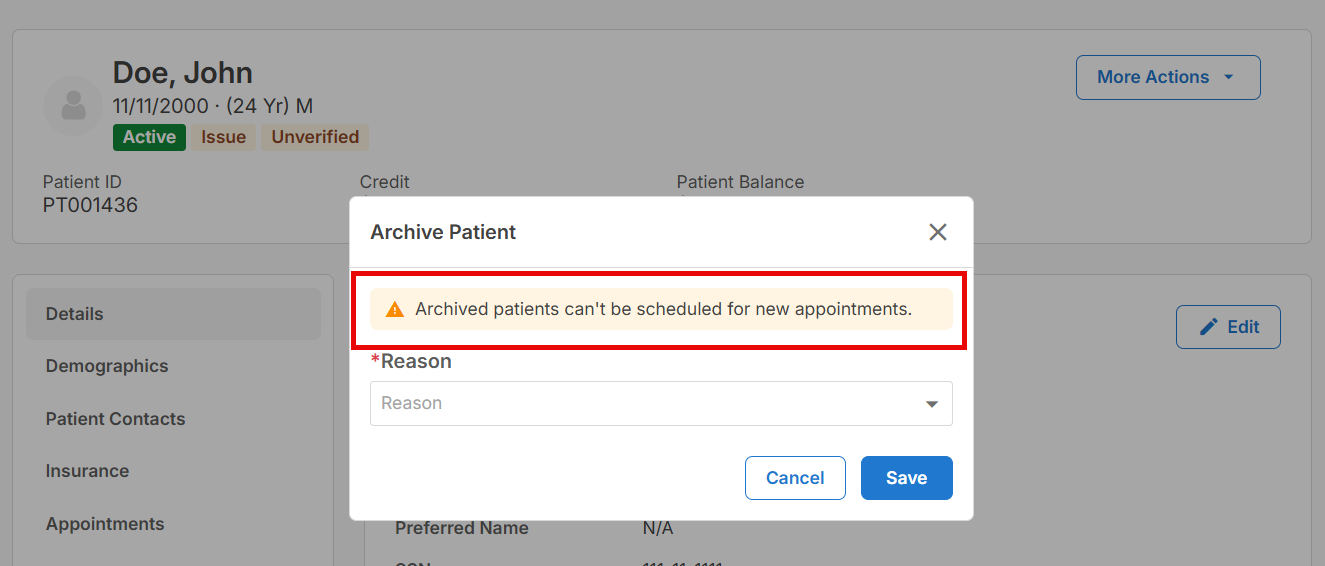Open the More Actions dropdown

pyautogui.click(x=1168, y=77)
